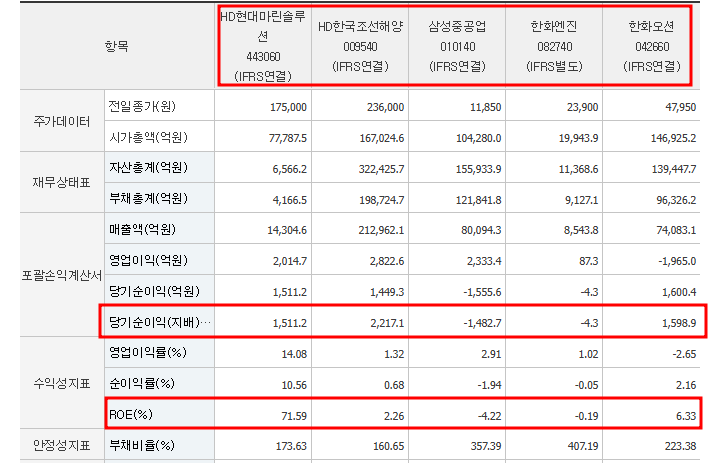Click total liabilities value 198,724.7
Viewport: 709px width, 463px height.
(382, 200)
